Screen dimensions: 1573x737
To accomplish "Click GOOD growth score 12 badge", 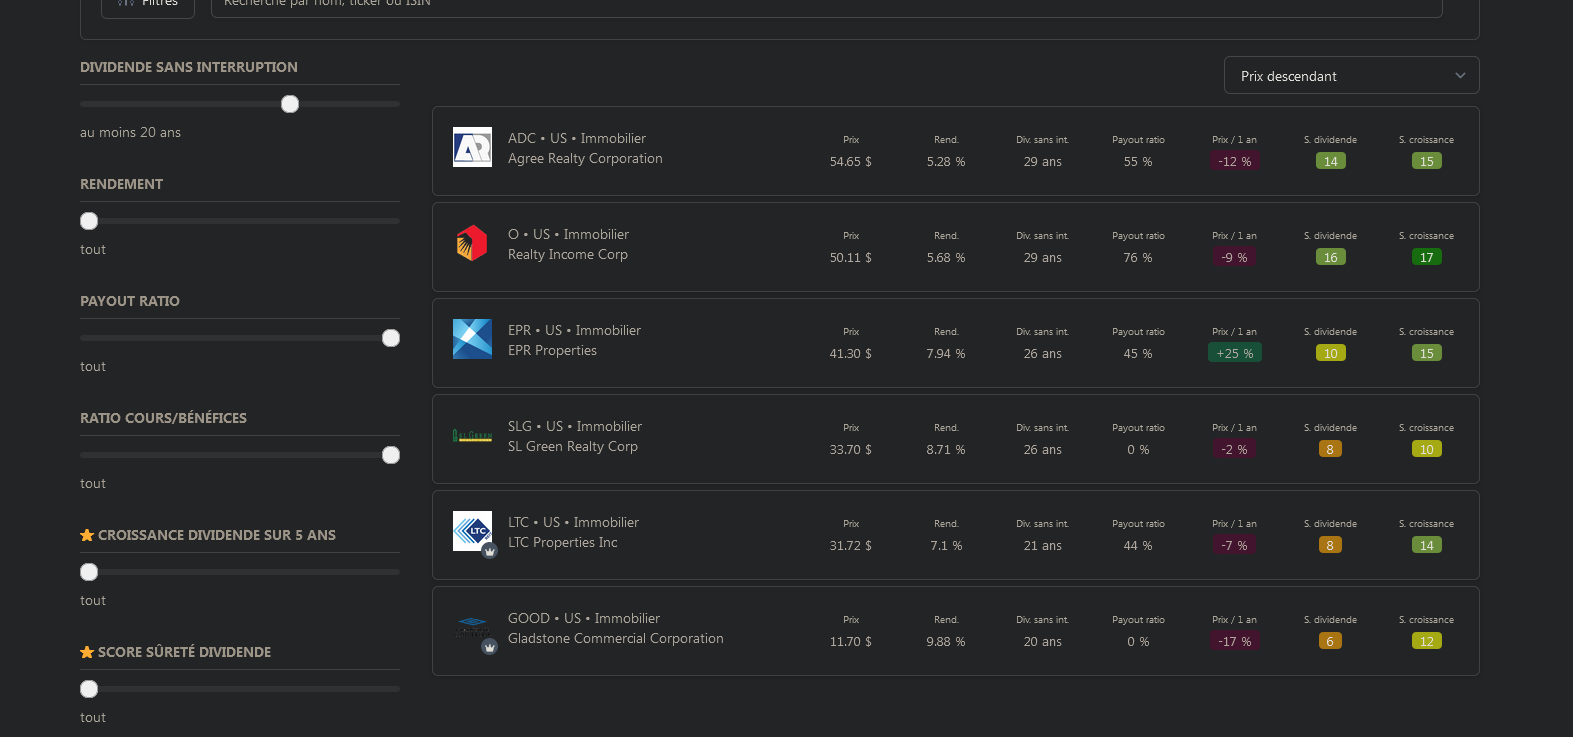I will coord(1426,641).
